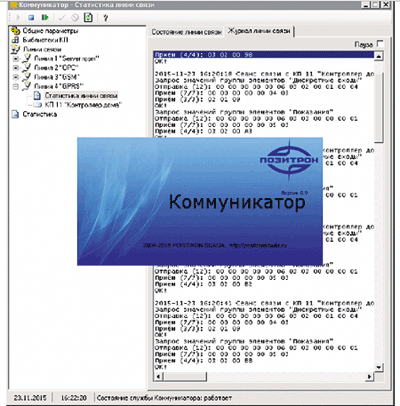
Task: Click the log's horizontal scroll right arrow
Action: (369, 377)
